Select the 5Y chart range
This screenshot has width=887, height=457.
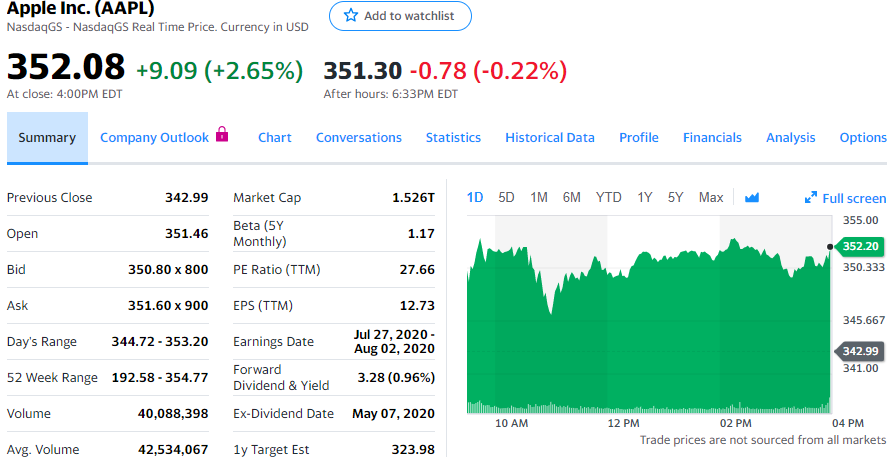[x=675, y=197]
